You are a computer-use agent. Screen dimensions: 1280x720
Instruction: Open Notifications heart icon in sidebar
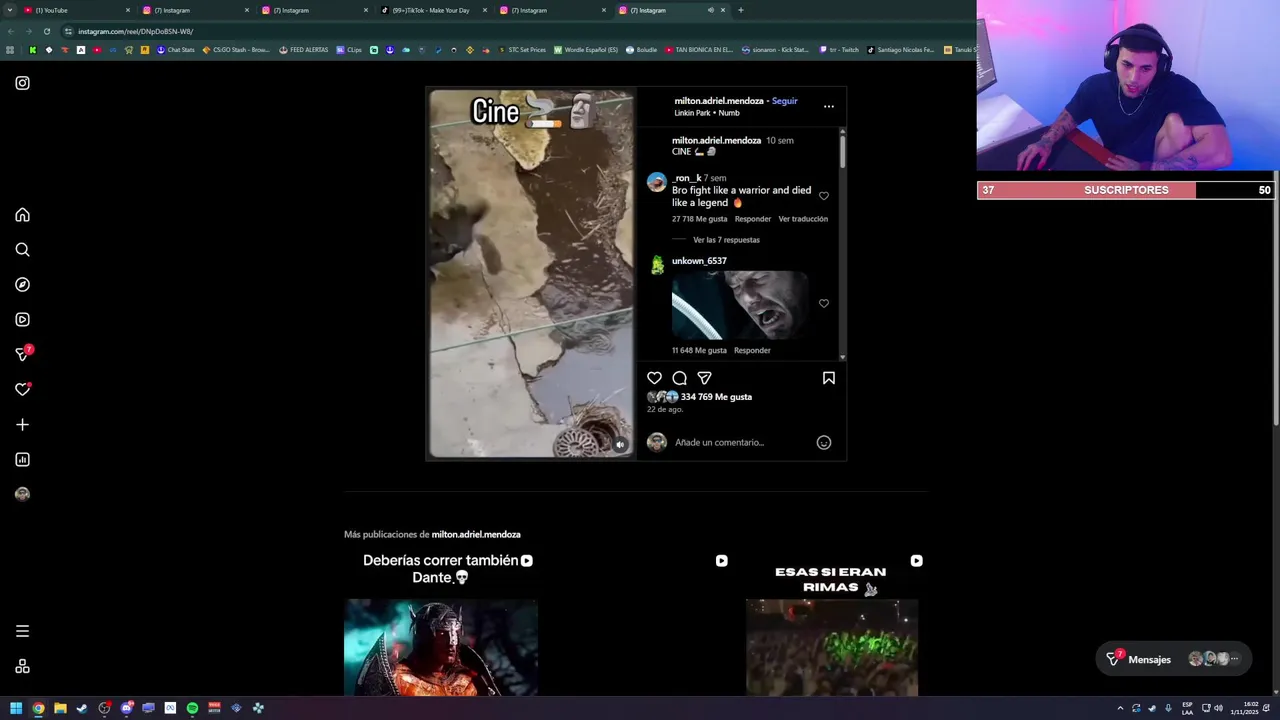click(22, 389)
